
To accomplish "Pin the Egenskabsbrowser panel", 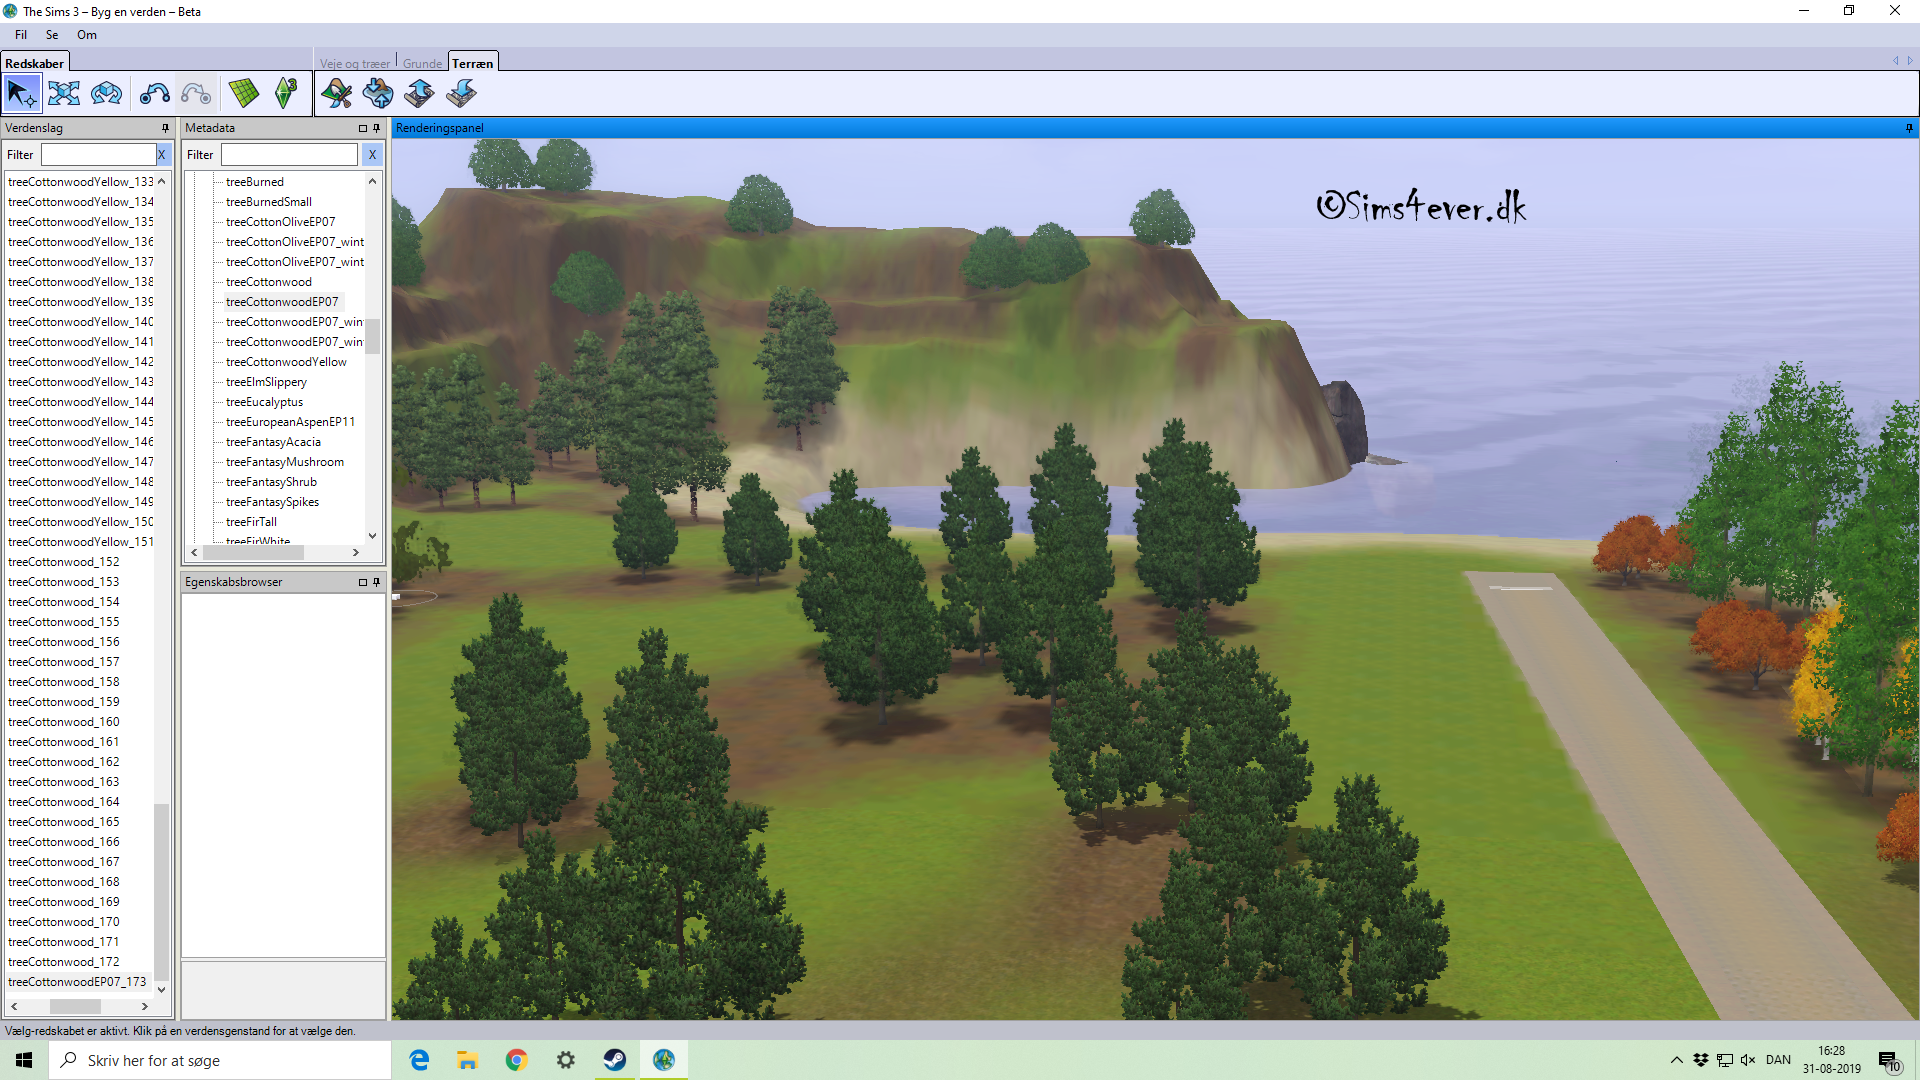I will [377, 582].
